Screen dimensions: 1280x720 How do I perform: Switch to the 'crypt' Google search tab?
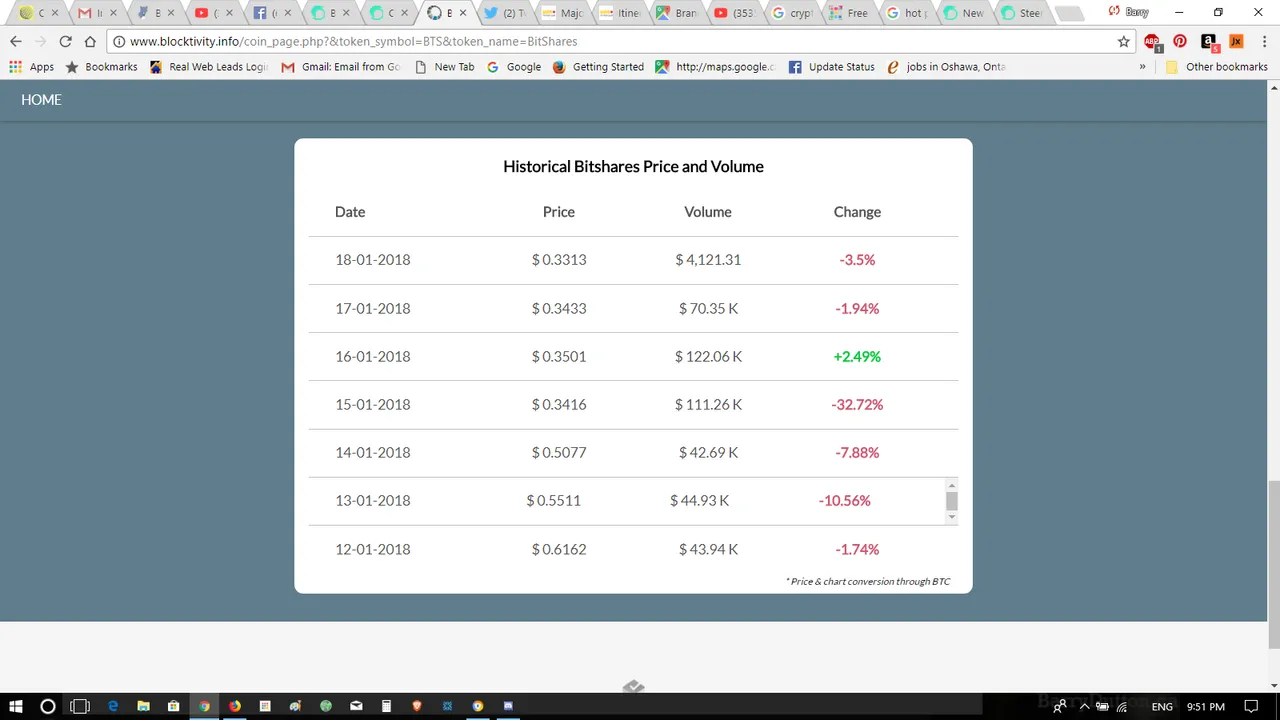click(793, 13)
